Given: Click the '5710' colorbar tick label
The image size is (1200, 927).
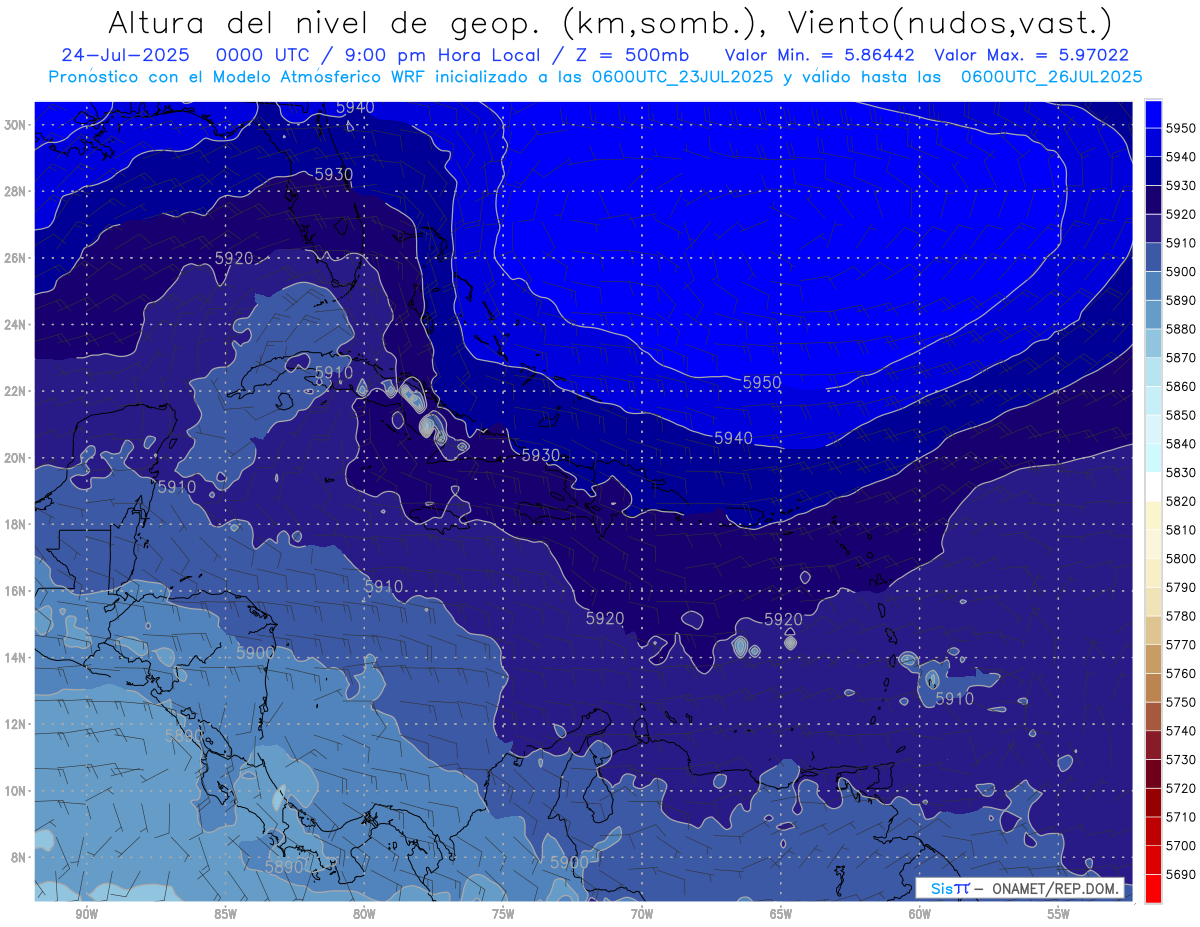Looking at the screenshot, I should pyautogui.click(x=1180, y=817).
